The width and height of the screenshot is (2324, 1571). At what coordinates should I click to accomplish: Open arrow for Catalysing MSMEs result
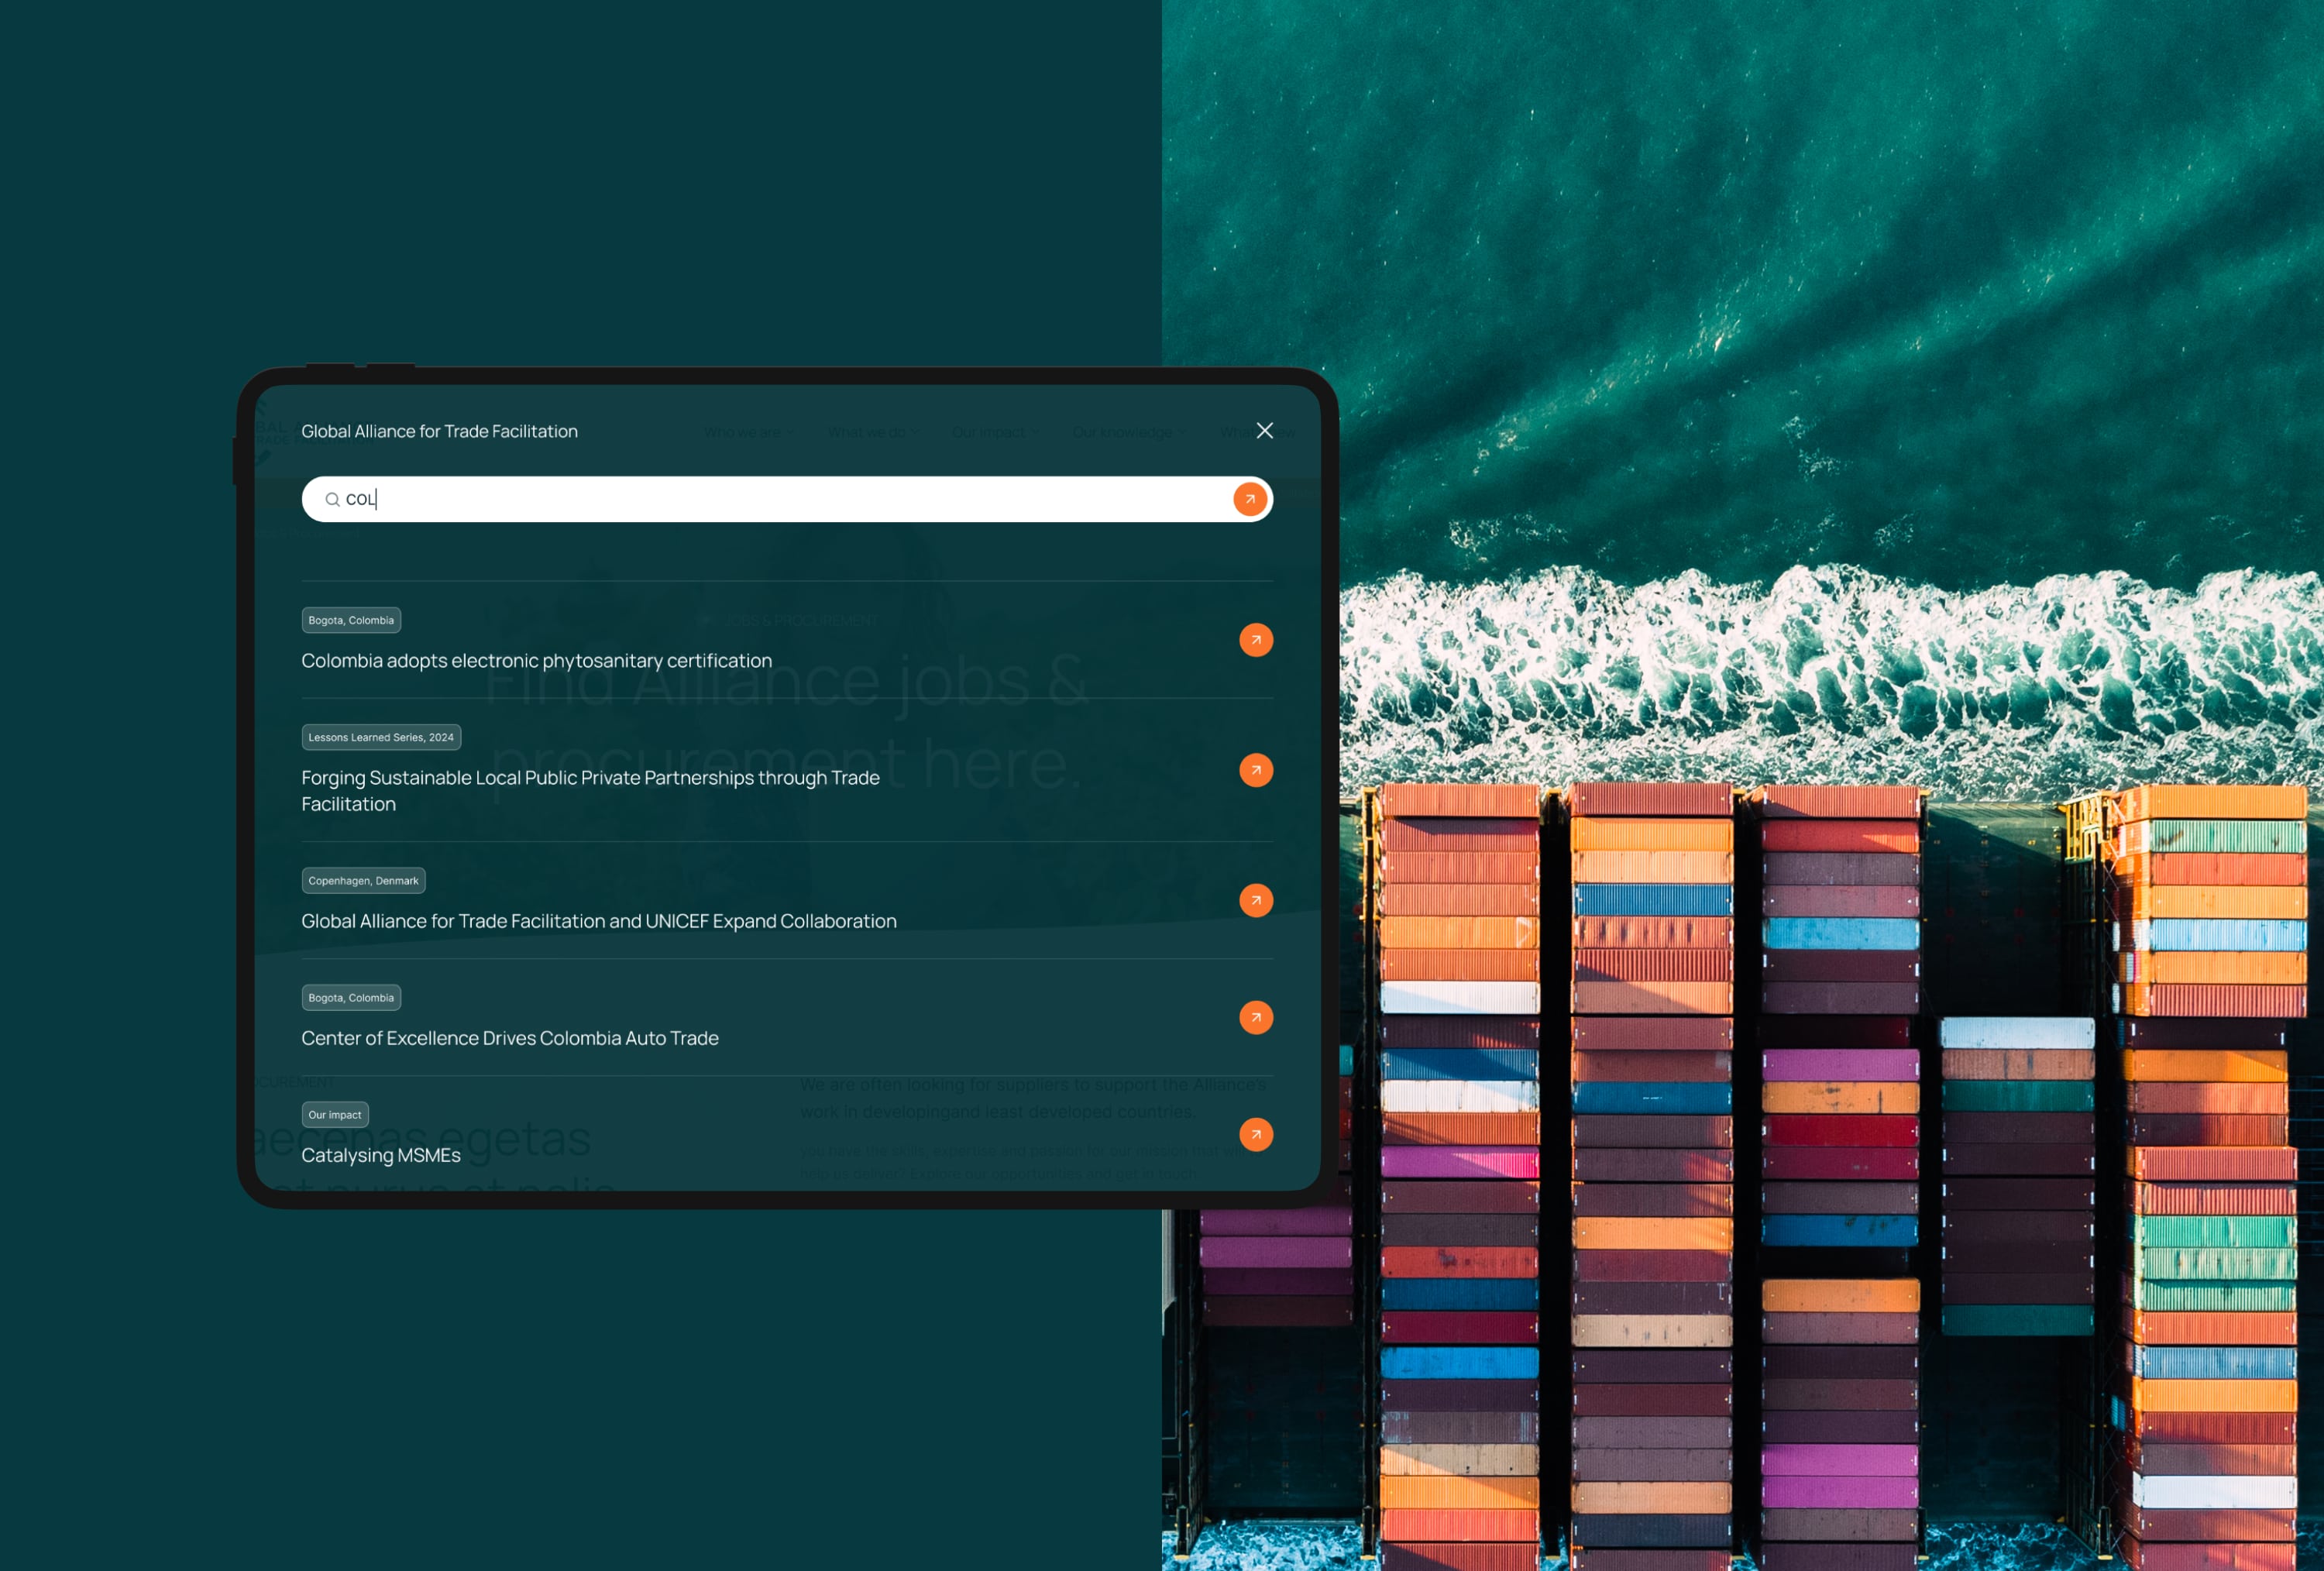1255,1134
